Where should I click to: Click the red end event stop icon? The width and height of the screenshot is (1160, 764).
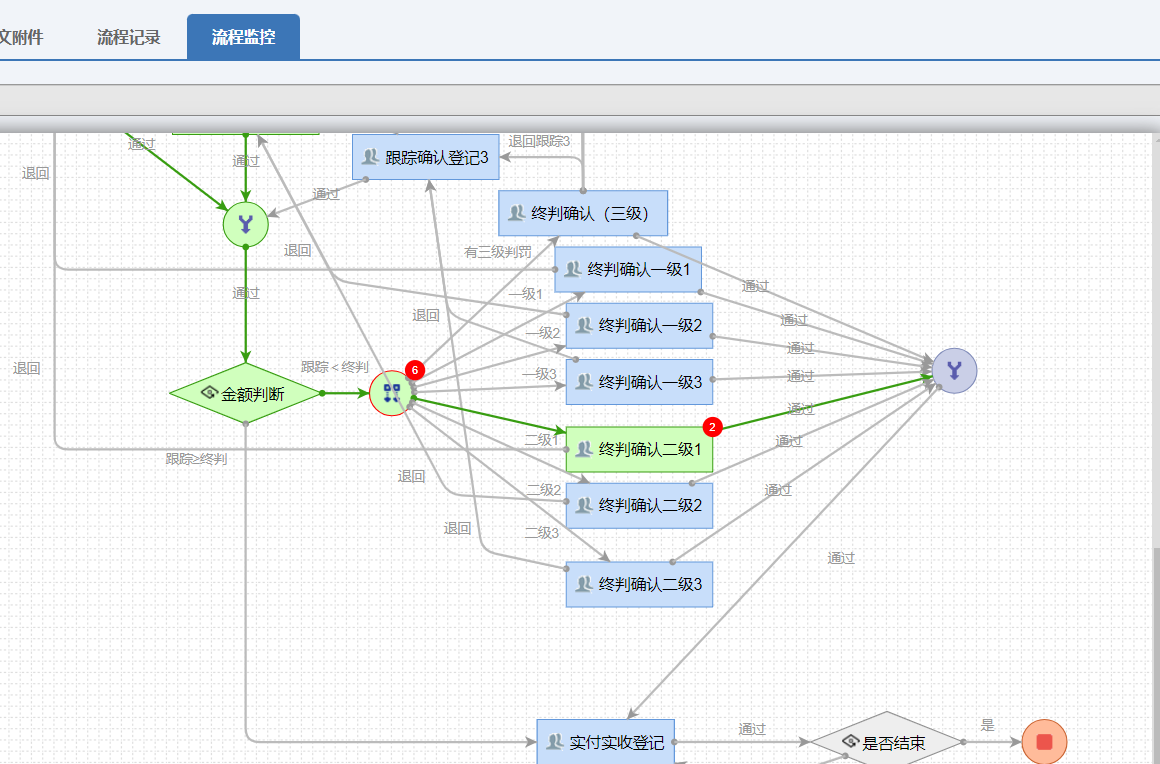pos(1044,742)
